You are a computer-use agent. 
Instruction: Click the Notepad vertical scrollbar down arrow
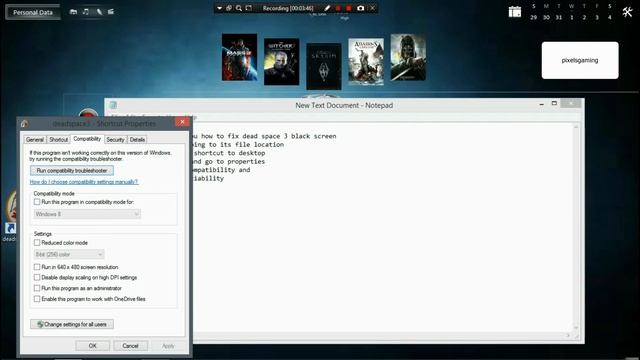click(x=576, y=327)
